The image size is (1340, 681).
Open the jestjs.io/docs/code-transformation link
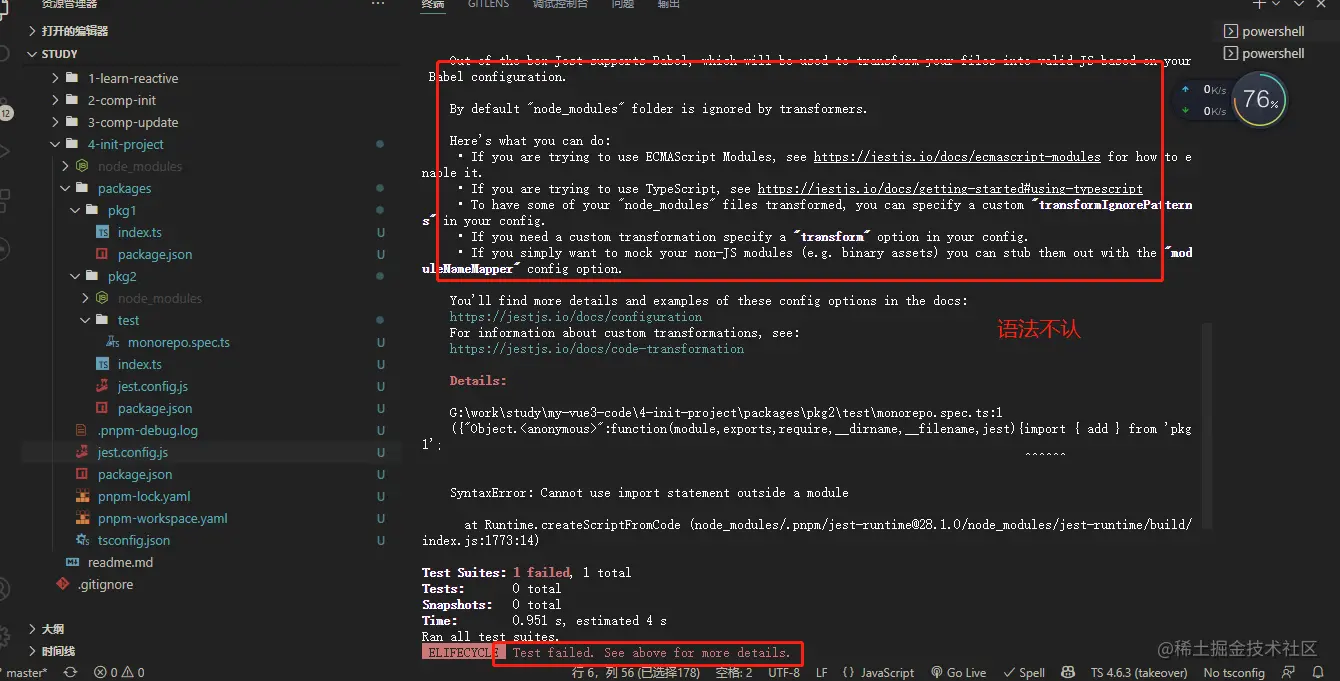click(596, 349)
